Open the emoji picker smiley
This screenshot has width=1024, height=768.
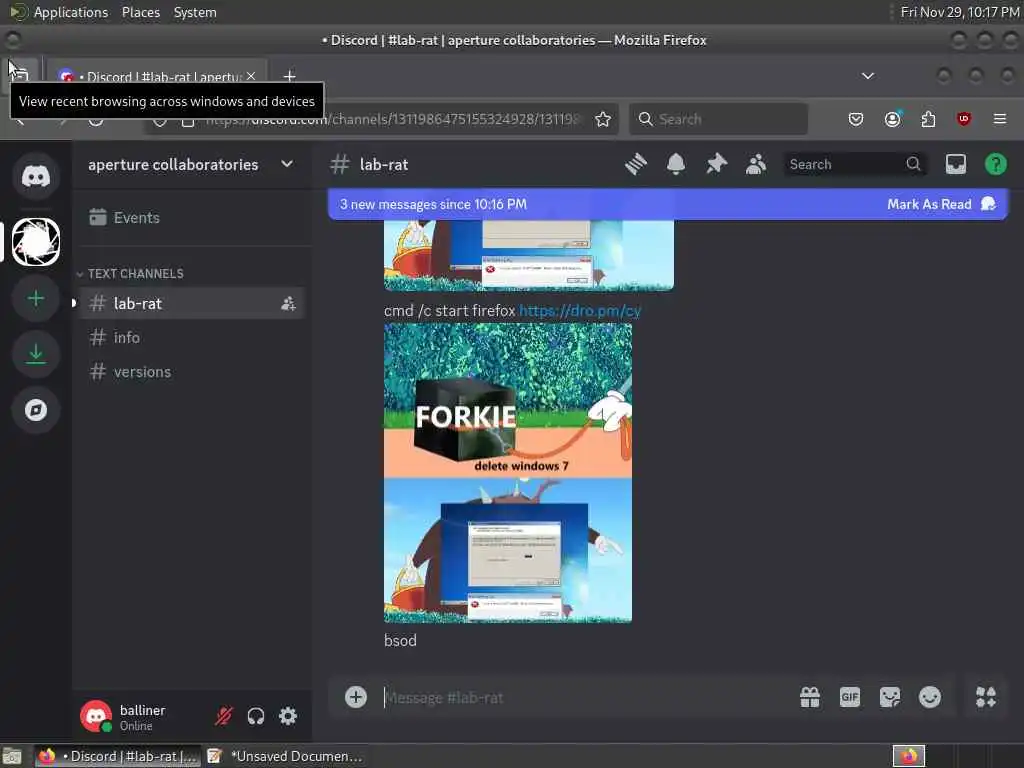(929, 697)
